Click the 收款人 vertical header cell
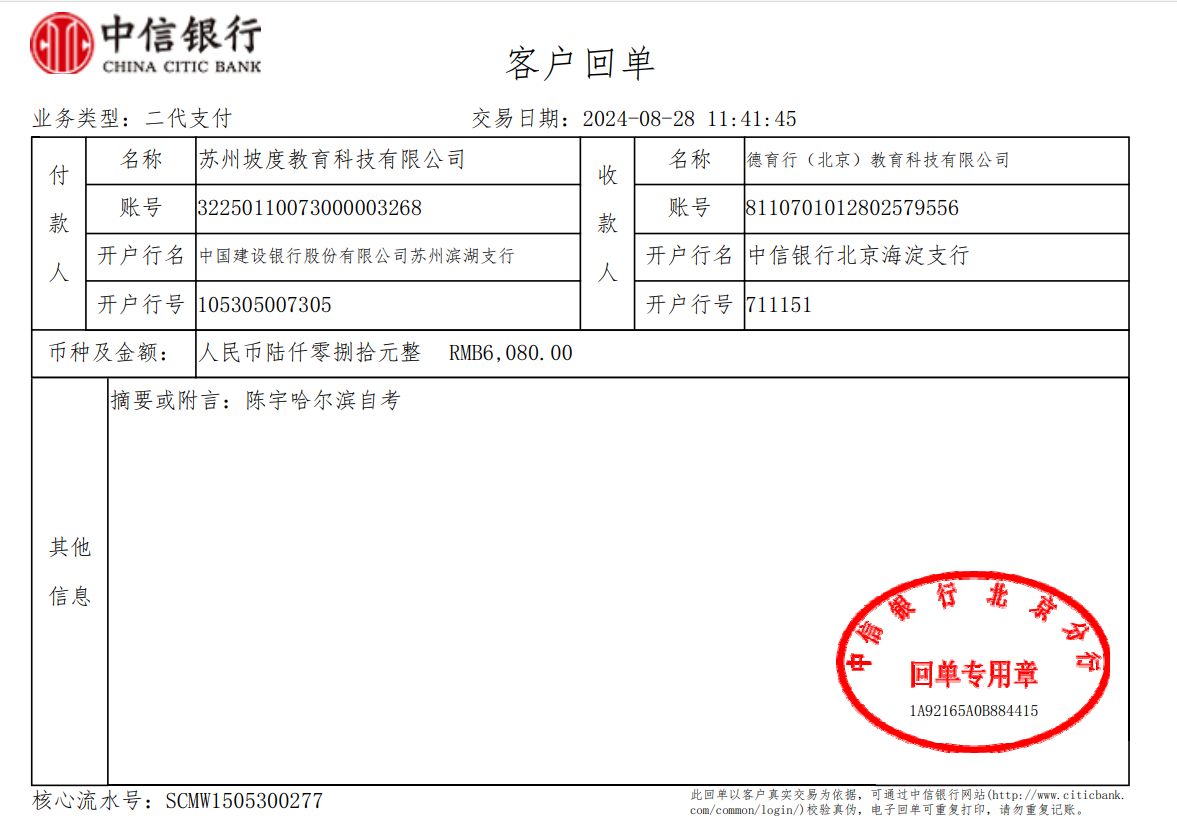The height and width of the screenshot is (837, 1177). click(x=607, y=233)
